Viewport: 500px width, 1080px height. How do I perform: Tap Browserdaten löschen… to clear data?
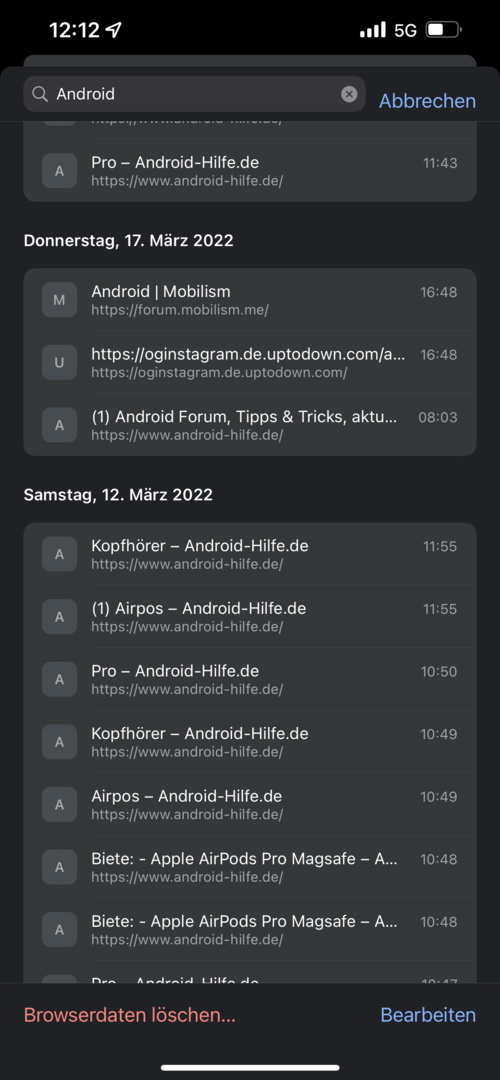click(129, 1015)
